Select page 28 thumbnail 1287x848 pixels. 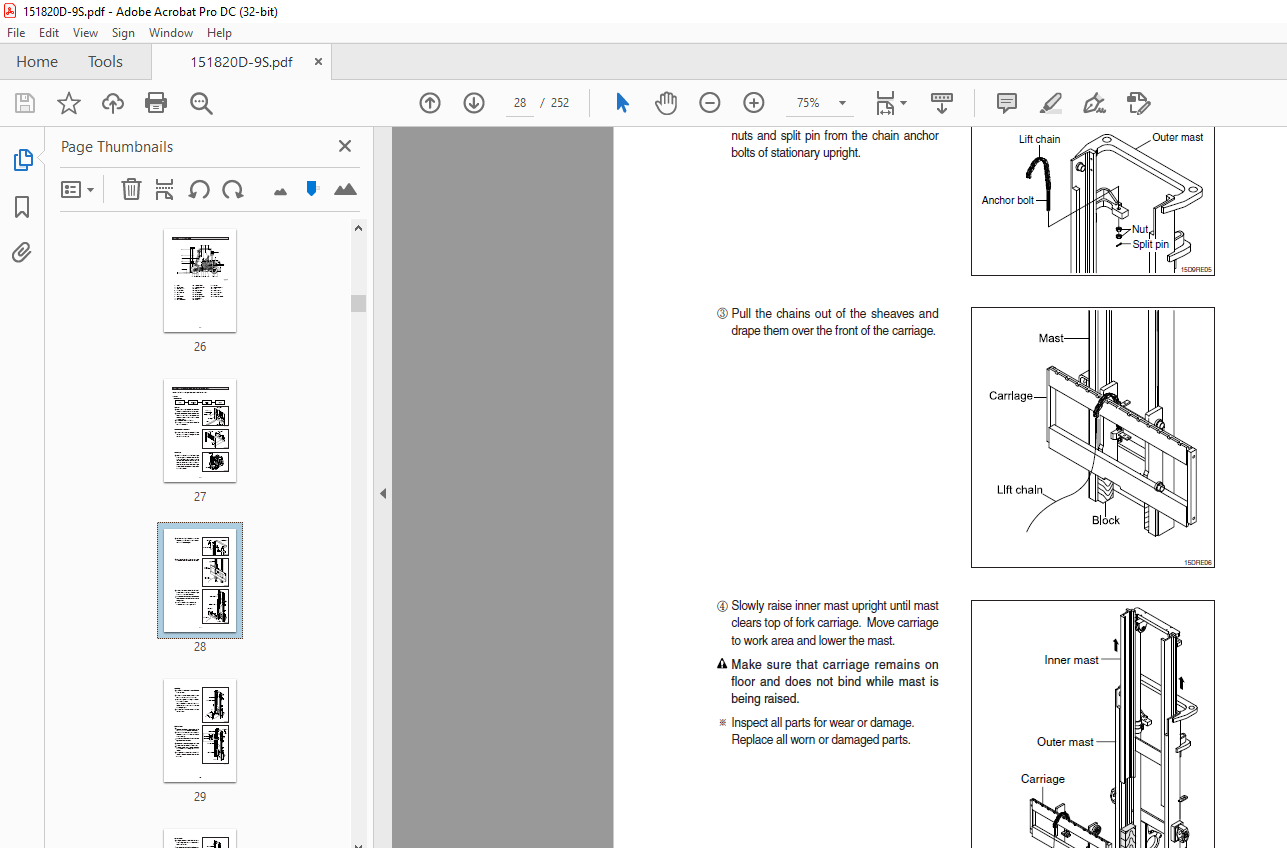200,580
